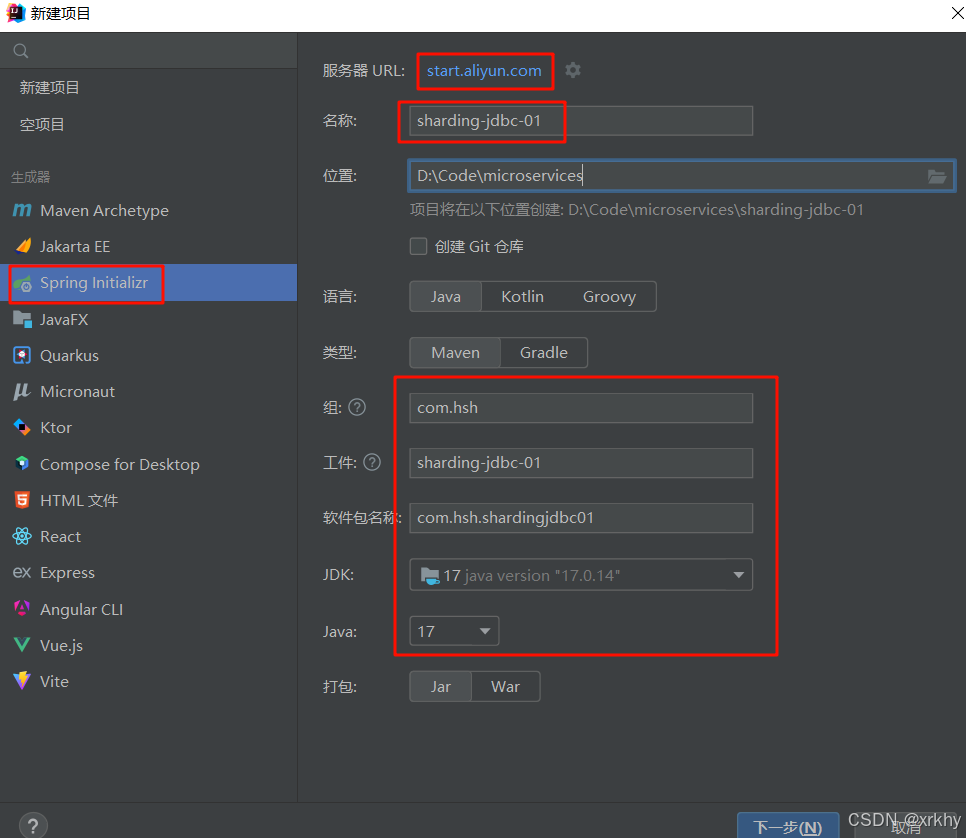Choose React generator label

pos(60,537)
